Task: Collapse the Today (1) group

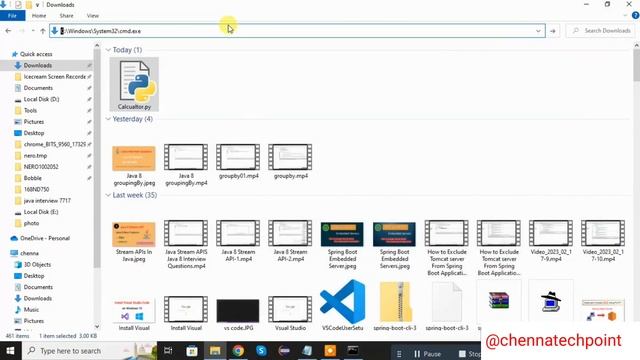Action: point(108,50)
